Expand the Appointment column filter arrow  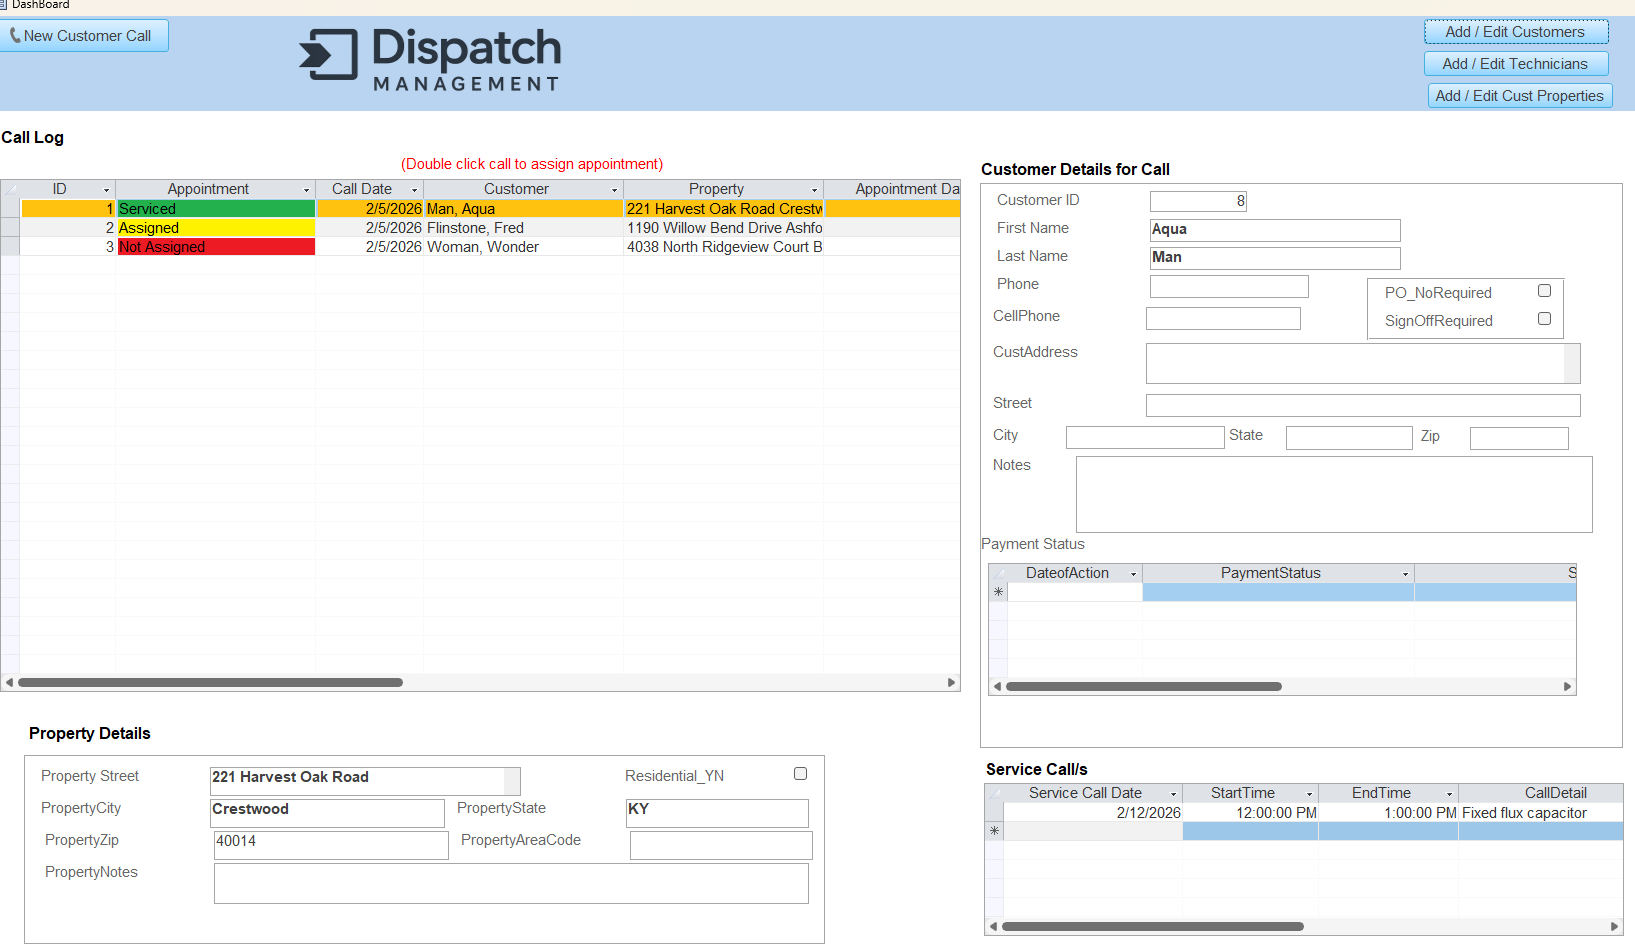pyautogui.click(x=306, y=190)
